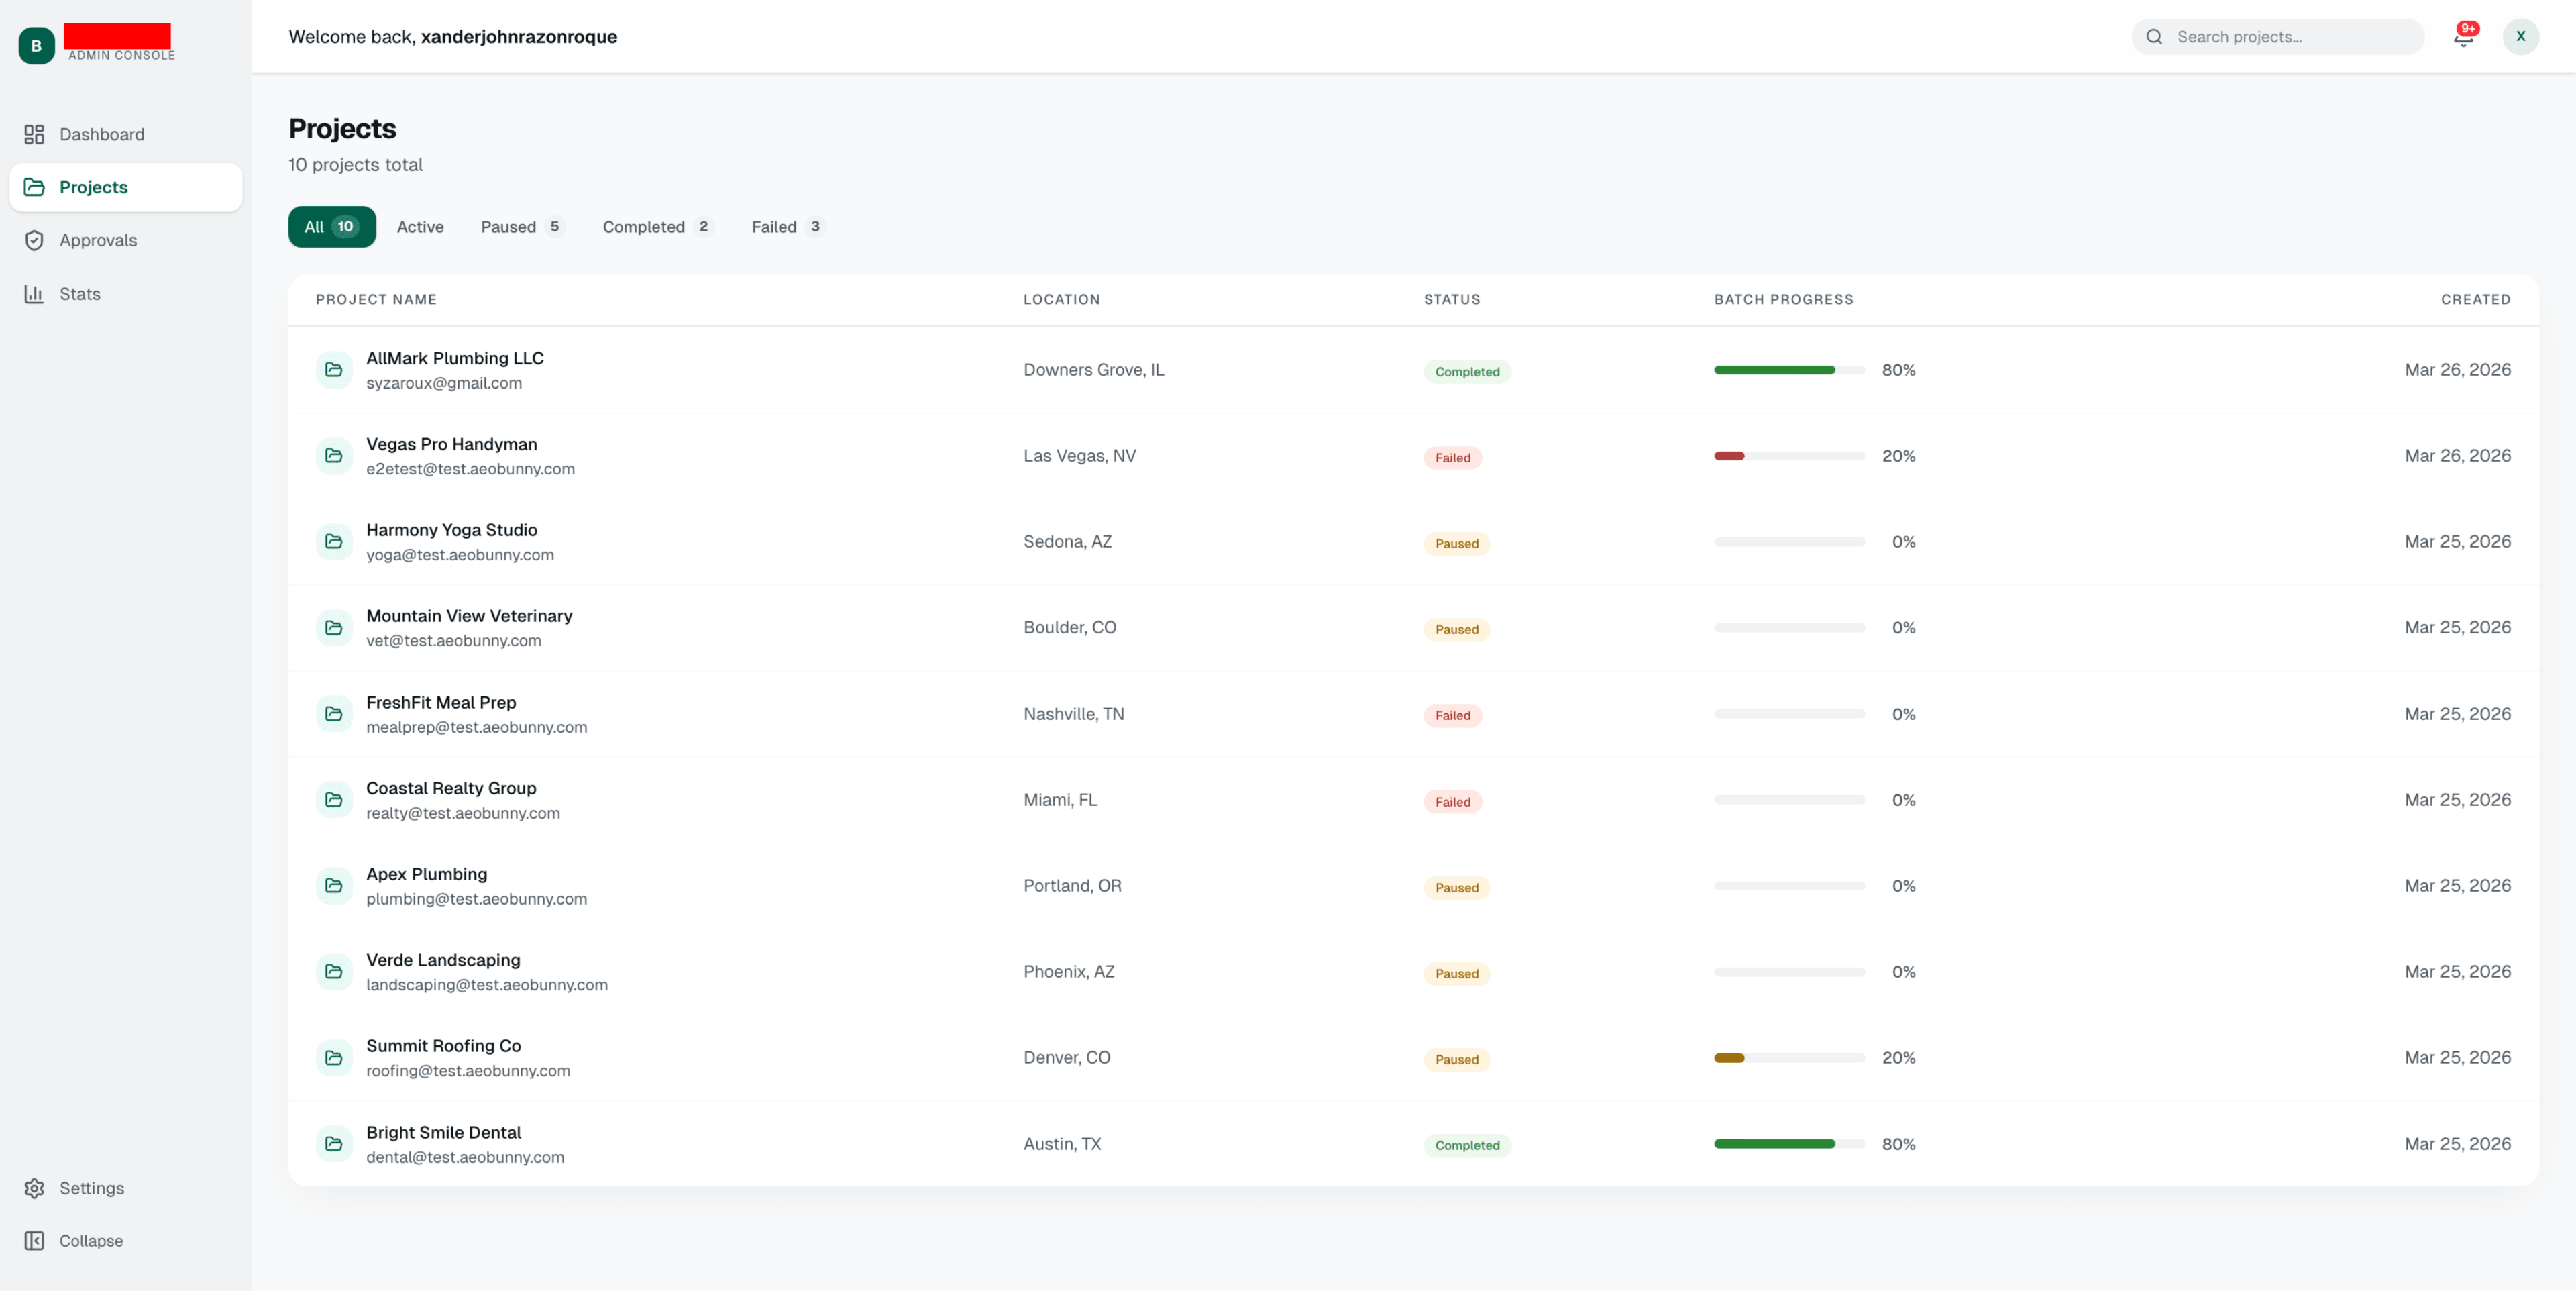Focus the Search projects field
This screenshot has height=1291, width=2576.
2278,37
